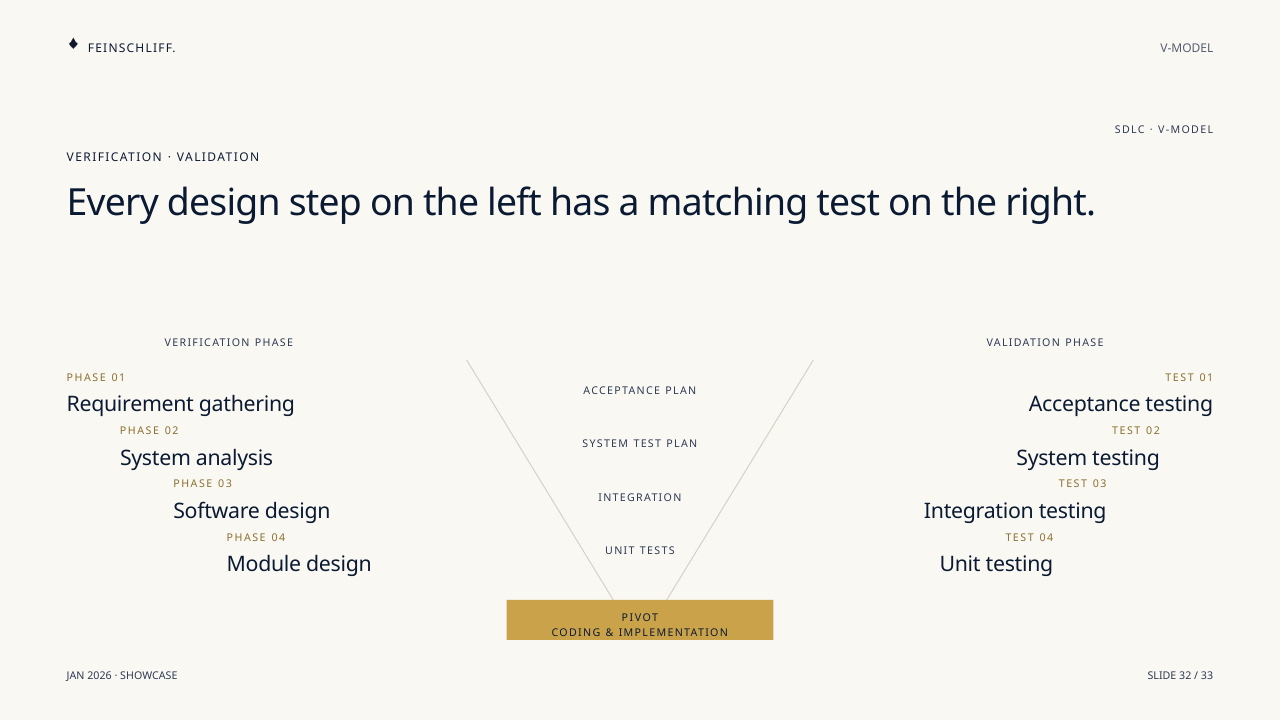Viewport: 1281px width, 720px height.
Task: Select the SYSTEM TEST PLAN label
Action: (640, 443)
